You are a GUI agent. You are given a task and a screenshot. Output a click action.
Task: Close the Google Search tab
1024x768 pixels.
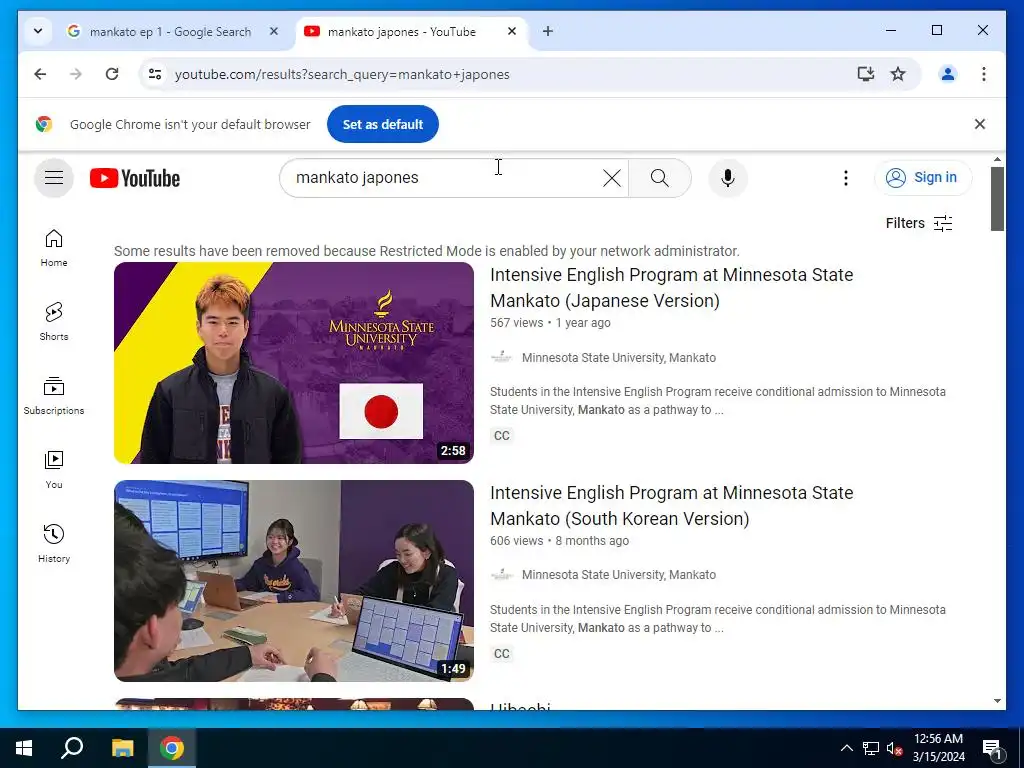click(x=274, y=31)
